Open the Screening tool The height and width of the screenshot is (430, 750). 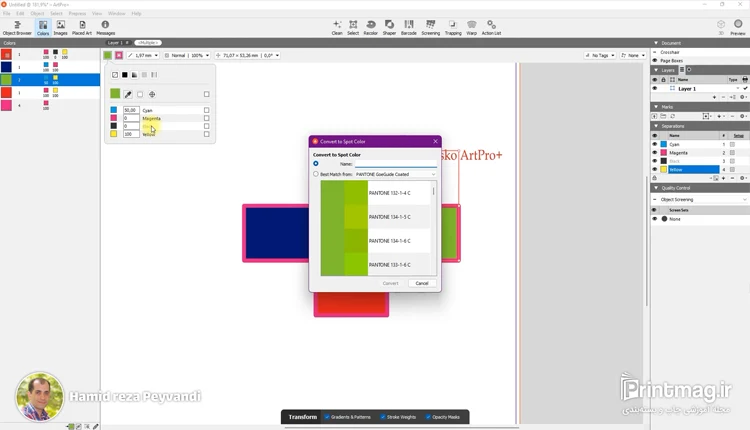pos(430,28)
